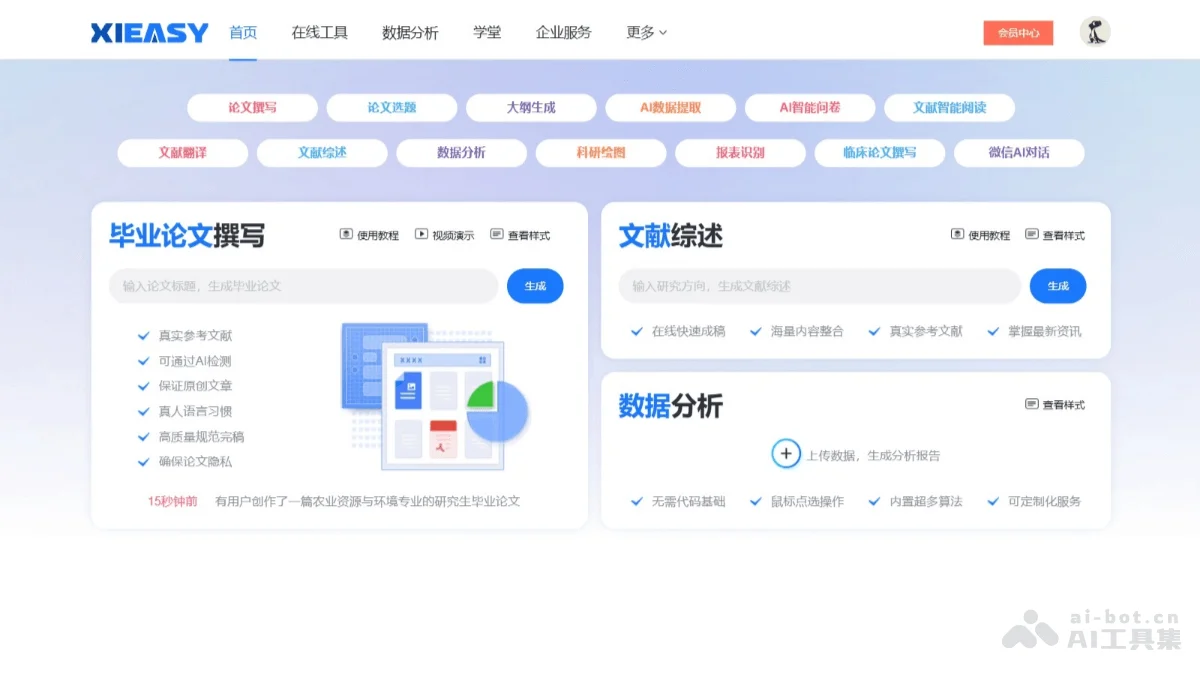This screenshot has width=1200, height=675.
Task: Select the 科研绘图 tag pill
Action: [x=601, y=152]
